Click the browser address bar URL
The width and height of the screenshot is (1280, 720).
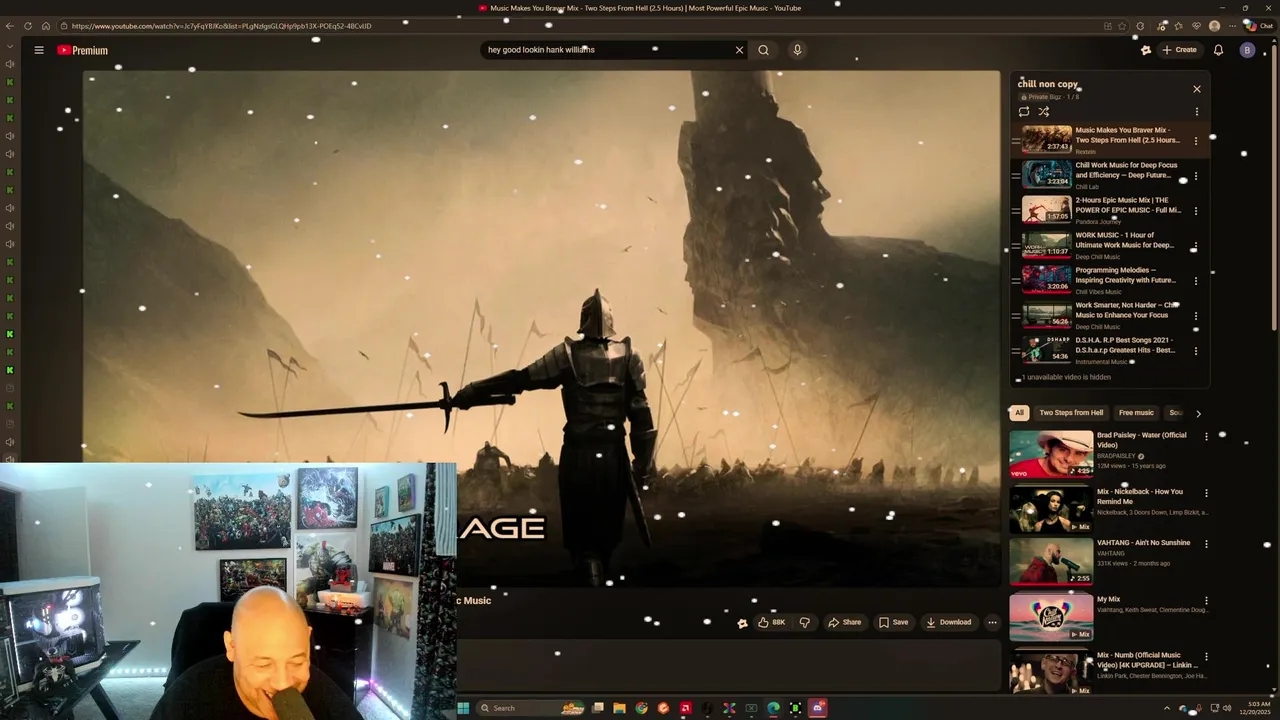(x=221, y=26)
